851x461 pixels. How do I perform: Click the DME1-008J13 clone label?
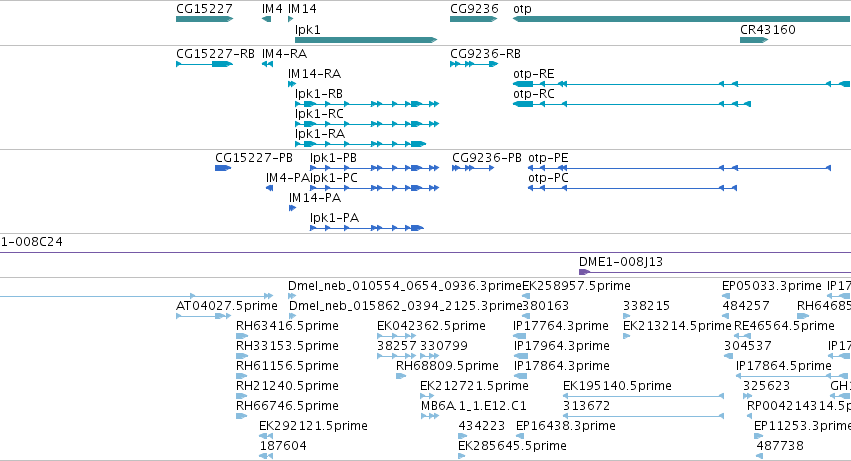pyautogui.click(x=621, y=262)
